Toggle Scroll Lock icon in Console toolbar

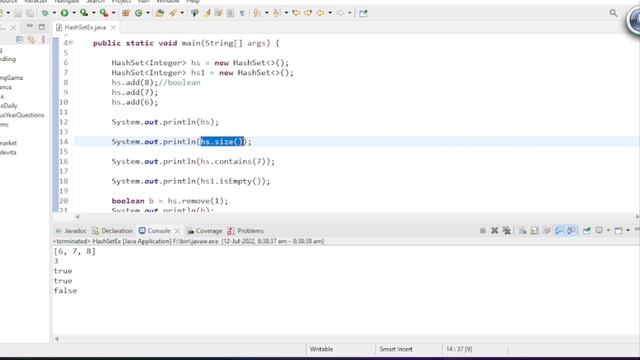[x=534, y=231]
